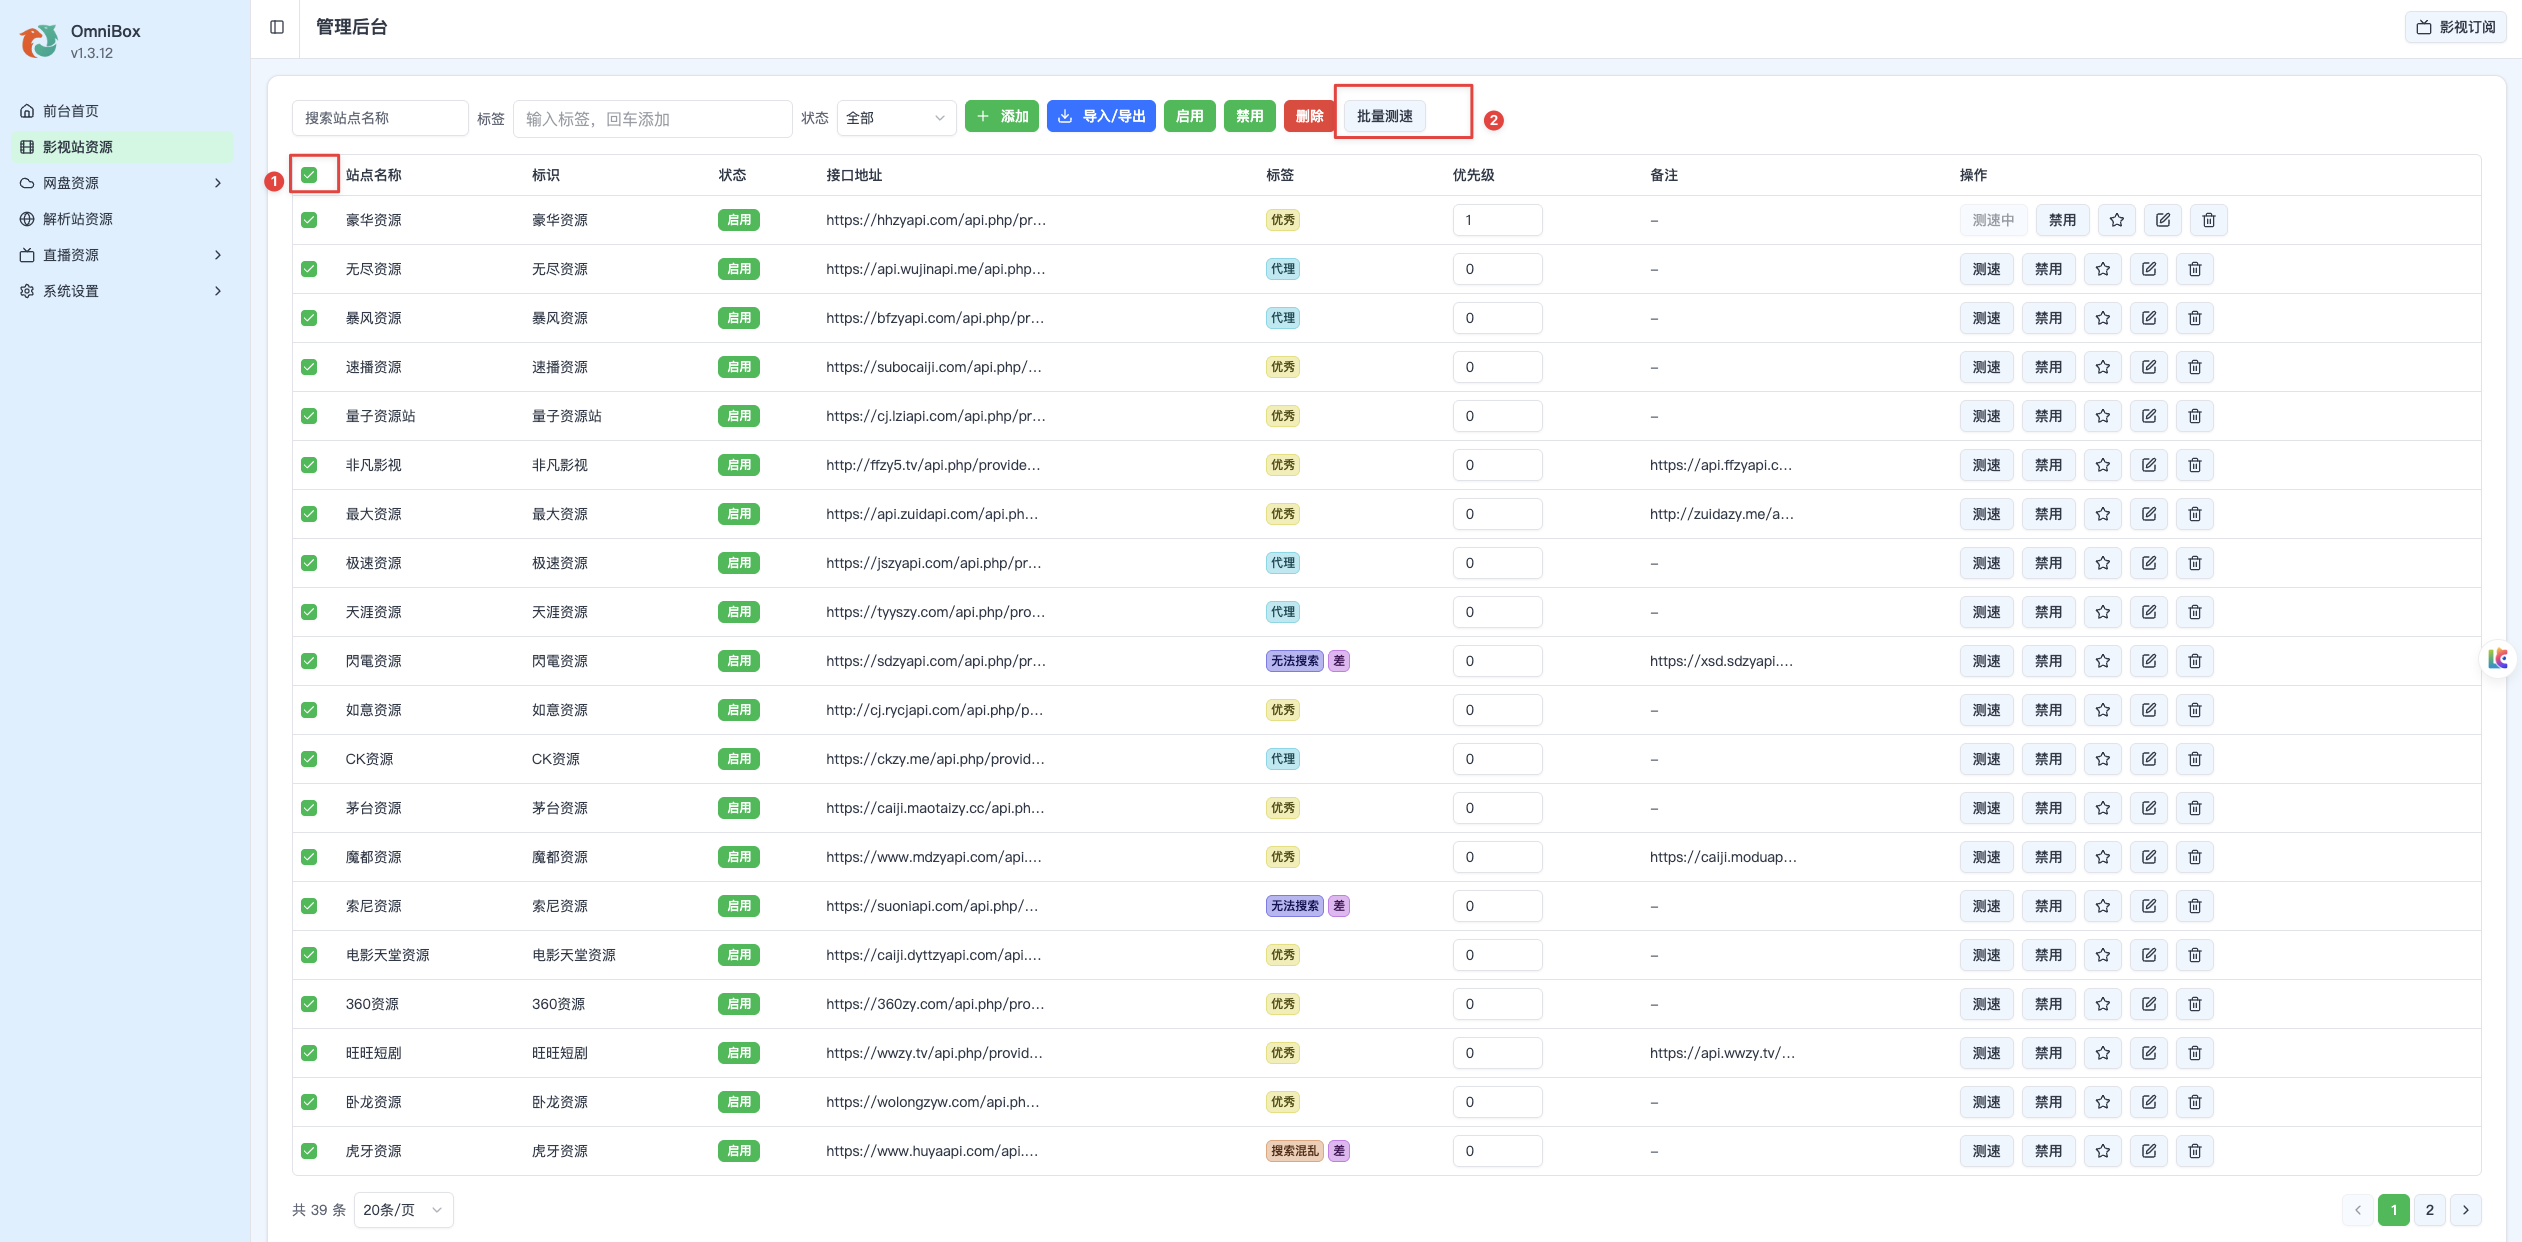The image size is (2522, 1242).
Task: Remove the 閃電资源 row via trash icon
Action: pyautogui.click(x=2195, y=661)
